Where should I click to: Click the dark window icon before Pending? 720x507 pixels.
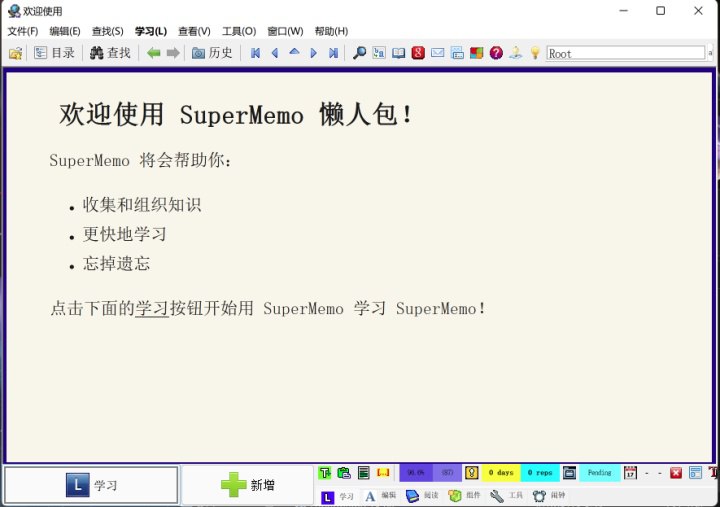click(x=569, y=473)
